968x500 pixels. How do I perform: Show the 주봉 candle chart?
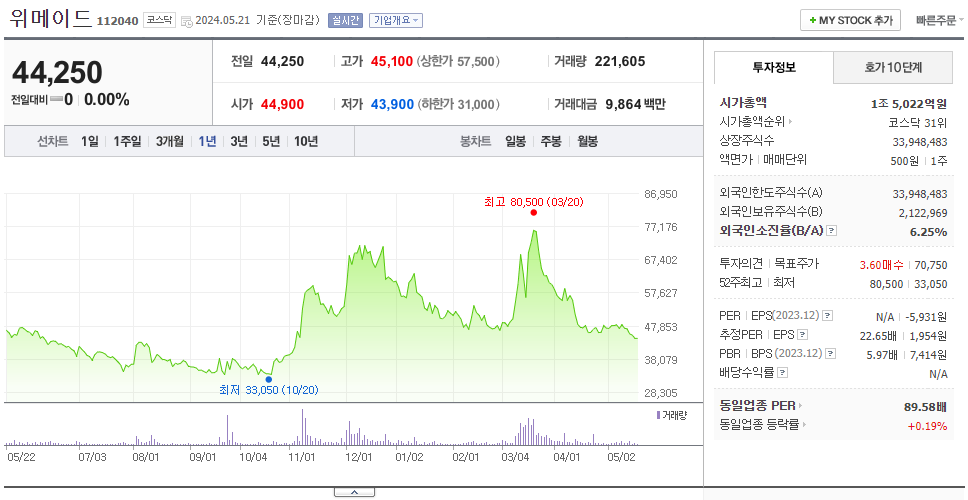tap(551, 141)
